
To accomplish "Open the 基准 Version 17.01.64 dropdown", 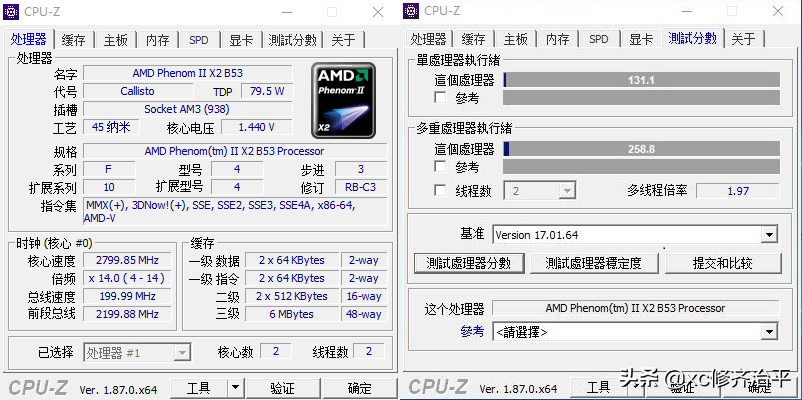I will point(635,235).
